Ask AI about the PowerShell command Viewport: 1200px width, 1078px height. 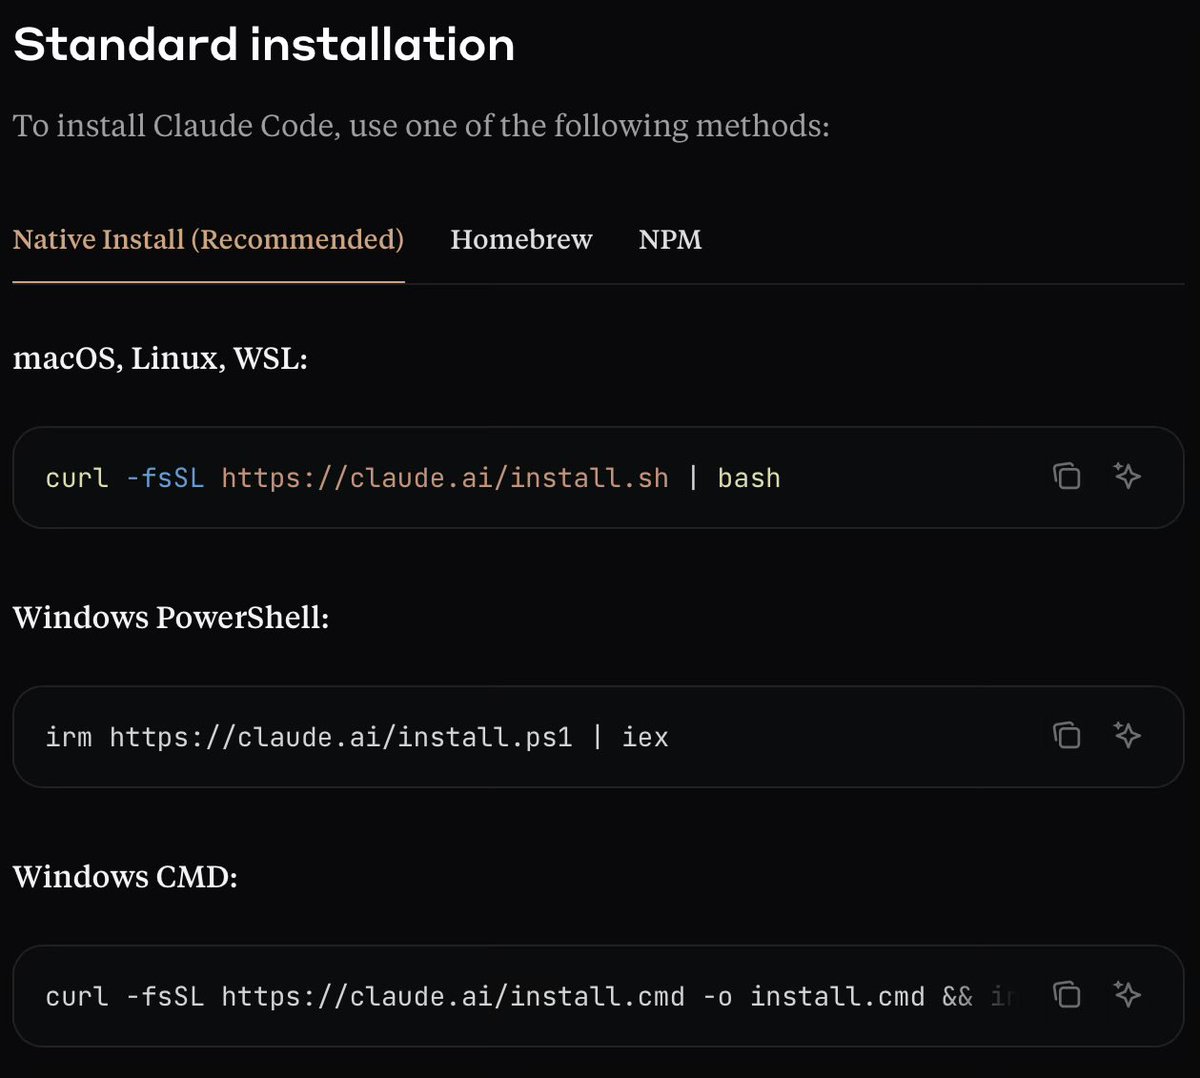pos(1127,735)
